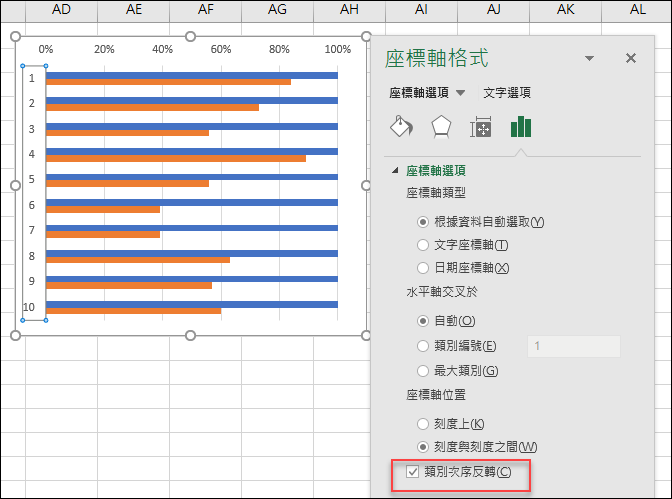
Task: Close the 座標軸格式 pane
Action: [630, 58]
